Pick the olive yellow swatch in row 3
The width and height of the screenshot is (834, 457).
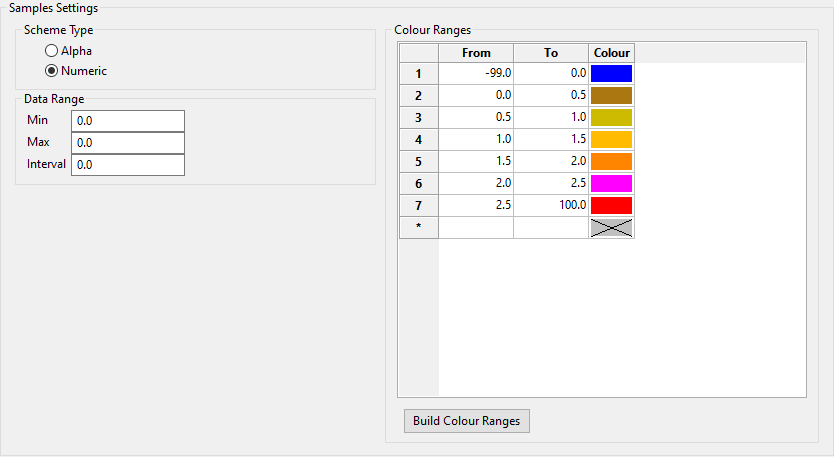pos(611,117)
